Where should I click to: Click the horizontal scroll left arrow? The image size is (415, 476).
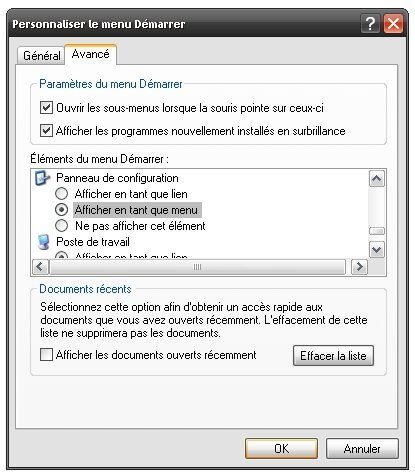click(x=40, y=267)
